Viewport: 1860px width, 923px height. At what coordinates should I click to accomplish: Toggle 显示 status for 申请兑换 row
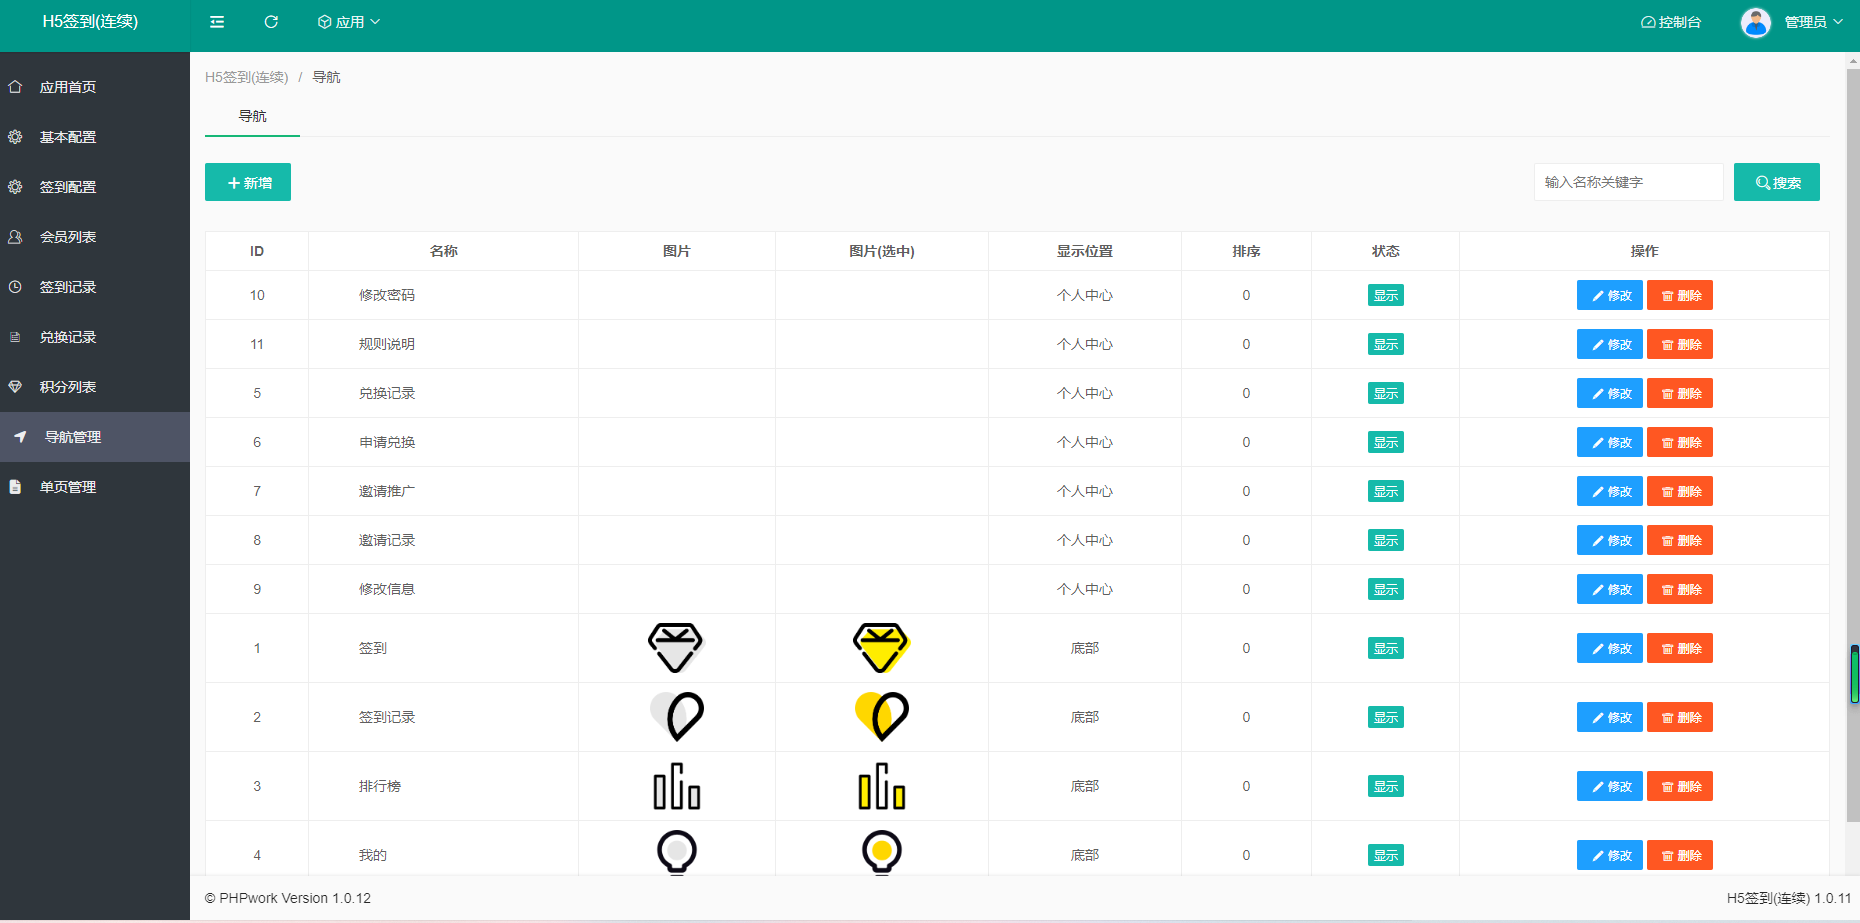(x=1386, y=442)
